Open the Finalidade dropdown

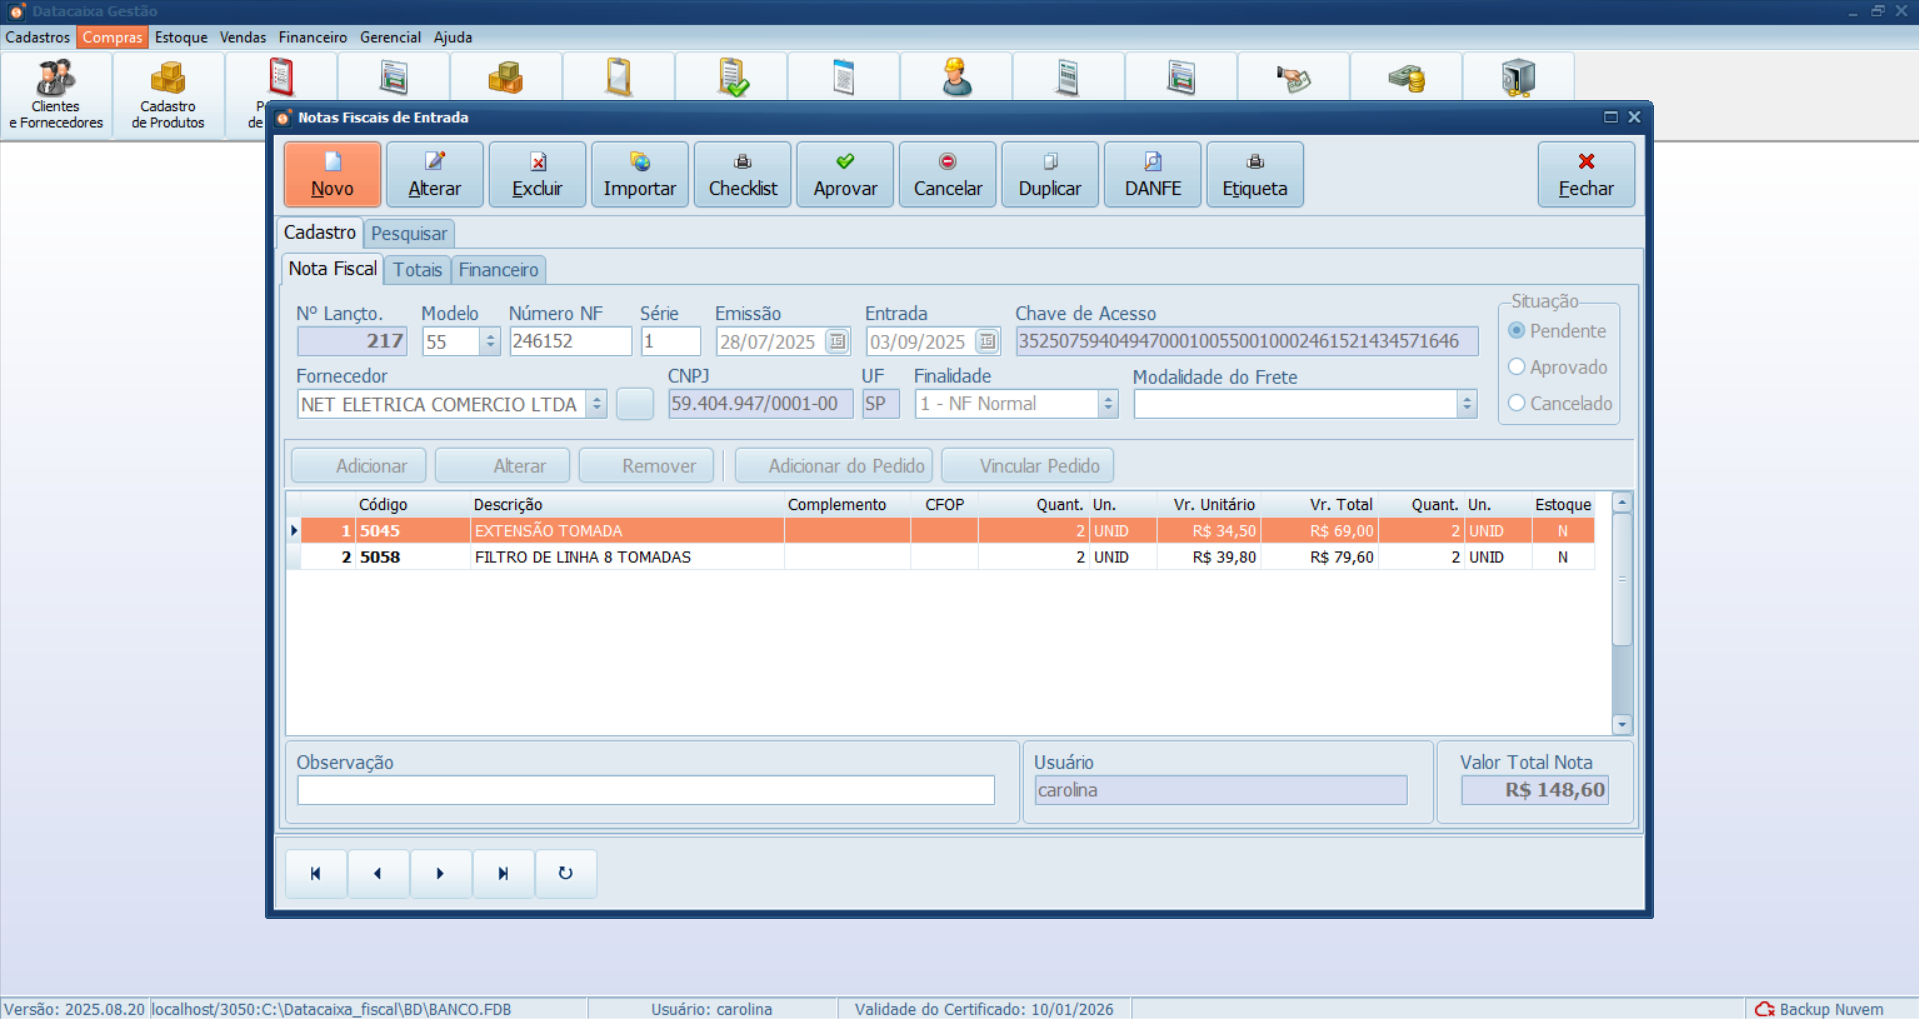coord(1106,403)
